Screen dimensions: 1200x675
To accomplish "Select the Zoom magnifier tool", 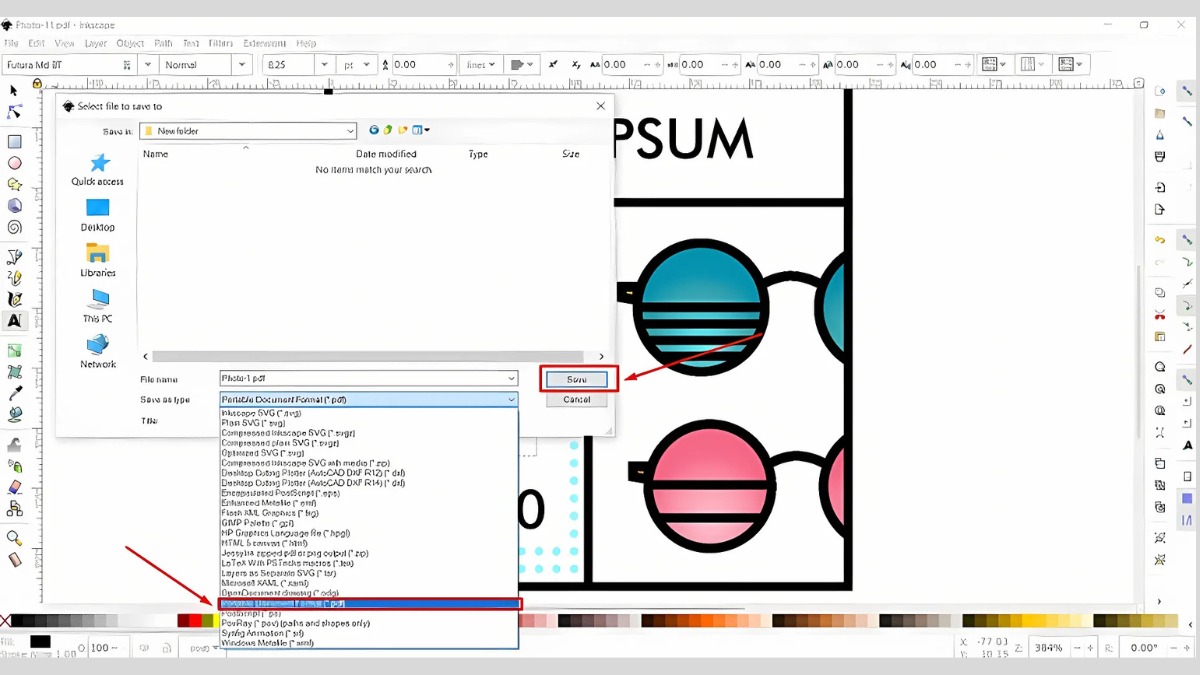I will coord(15,538).
